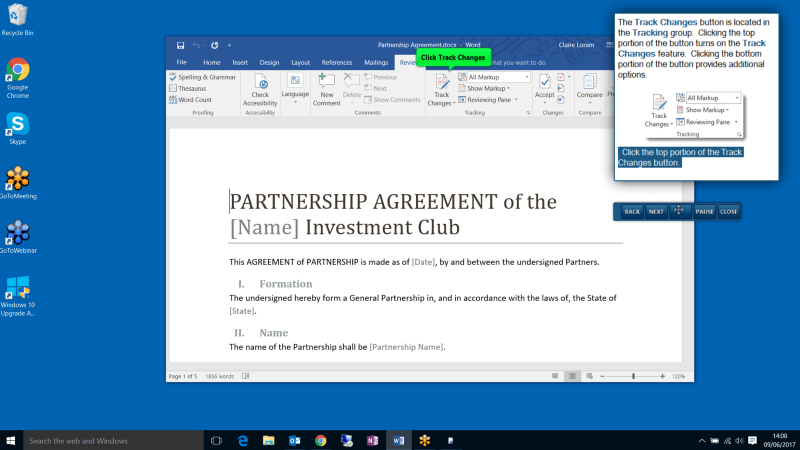This screenshot has height=450, width=800.
Task: Click Previous Change icon in Changes group
Action: pyautogui.click(x=561, y=88)
